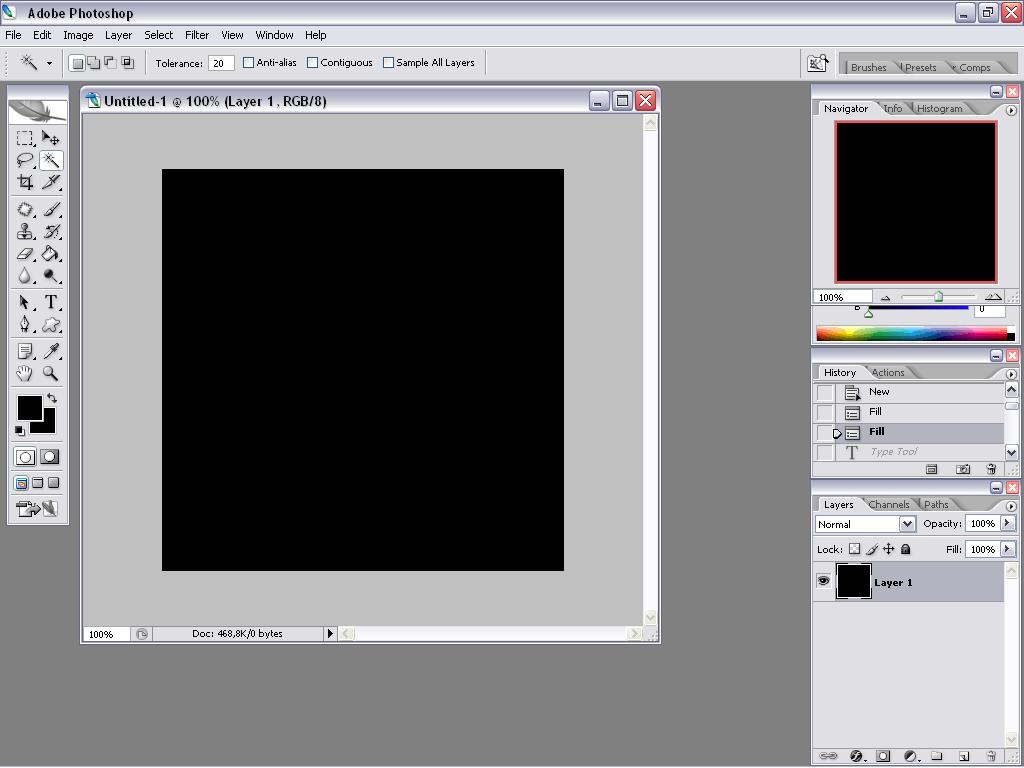Viewport: 1024px width, 768px height.
Task: Select the Horizontal Type tool
Action: coord(50,302)
